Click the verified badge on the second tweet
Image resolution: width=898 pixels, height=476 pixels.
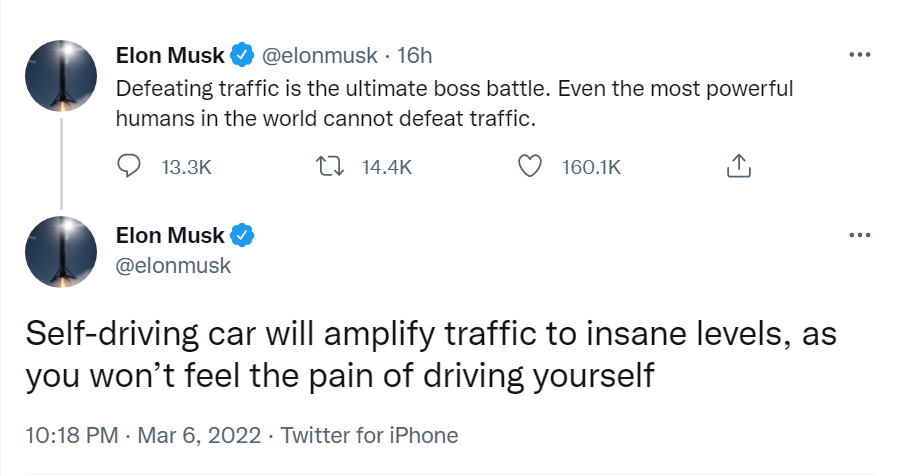[243, 236]
